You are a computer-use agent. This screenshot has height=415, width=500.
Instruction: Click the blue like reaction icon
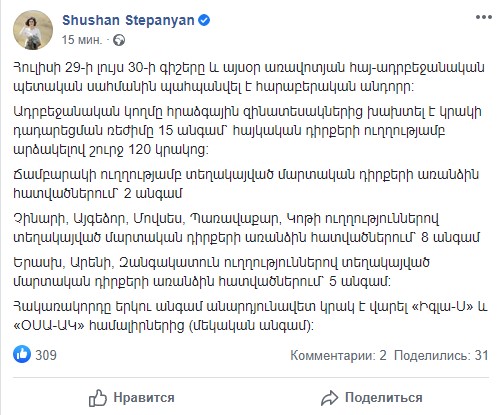tap(22, 354)
